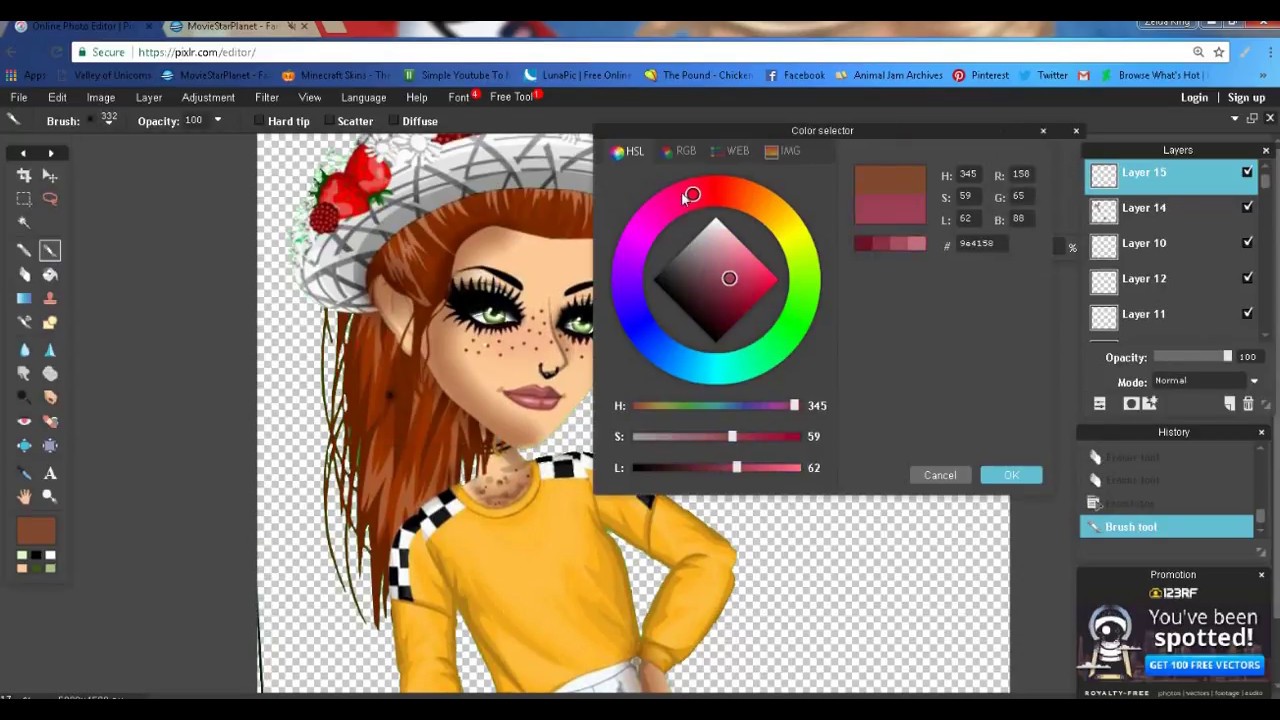Select the Crop tool
The width and height of the screenshot is (1280, 720).
[24, 175]
